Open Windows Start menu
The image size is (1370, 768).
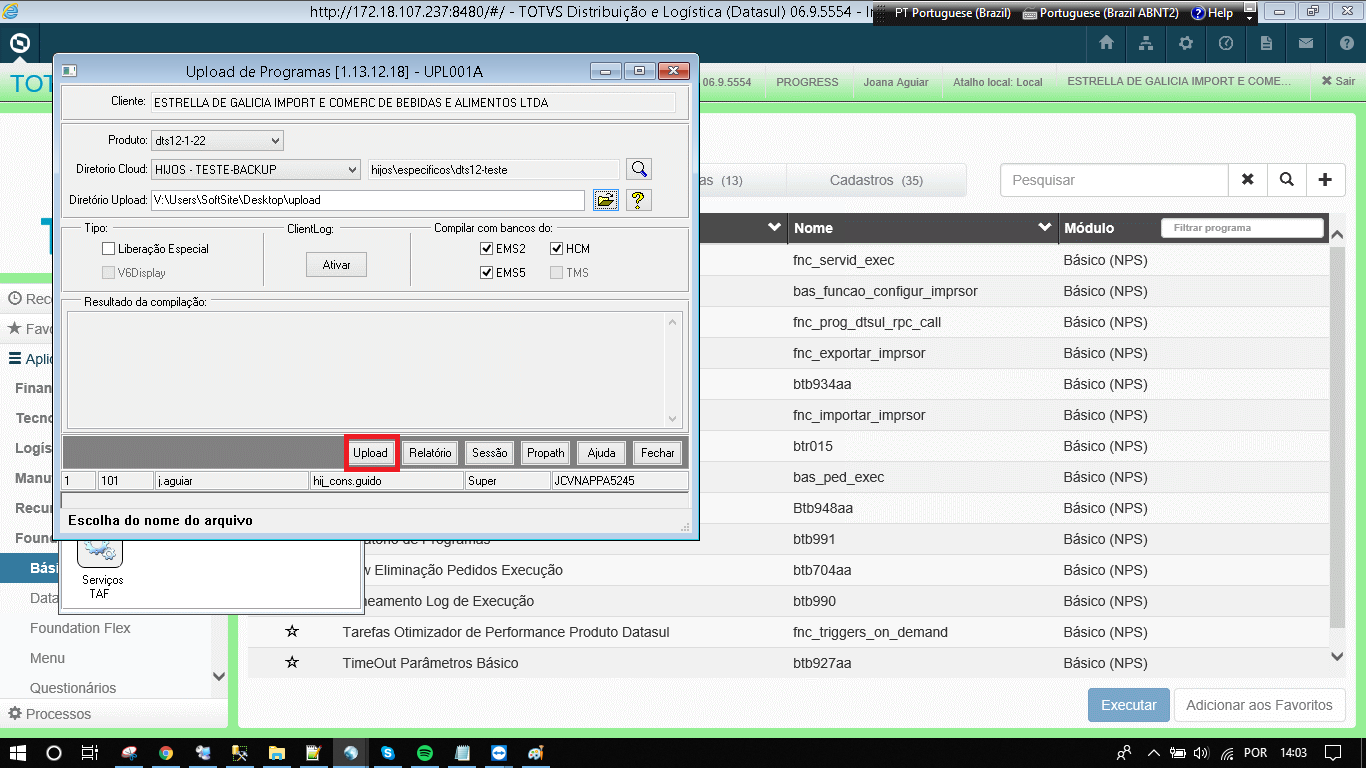[17, 753]
